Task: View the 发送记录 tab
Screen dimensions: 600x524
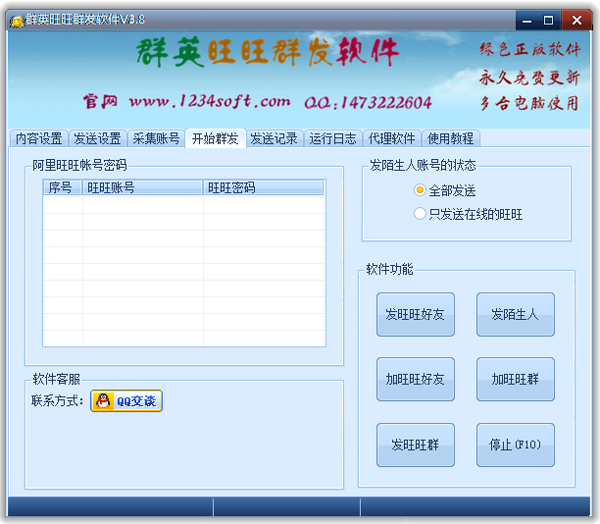Action: [274, 139]
